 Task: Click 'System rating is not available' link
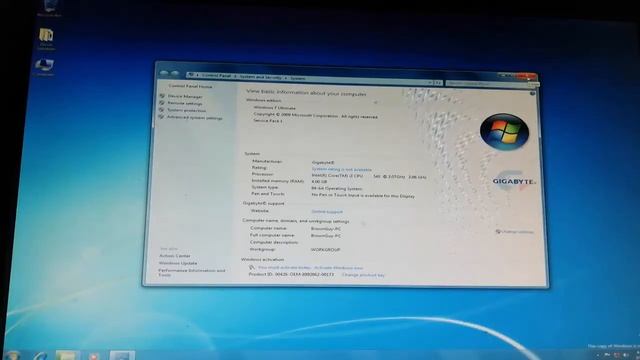pos(342,169)
